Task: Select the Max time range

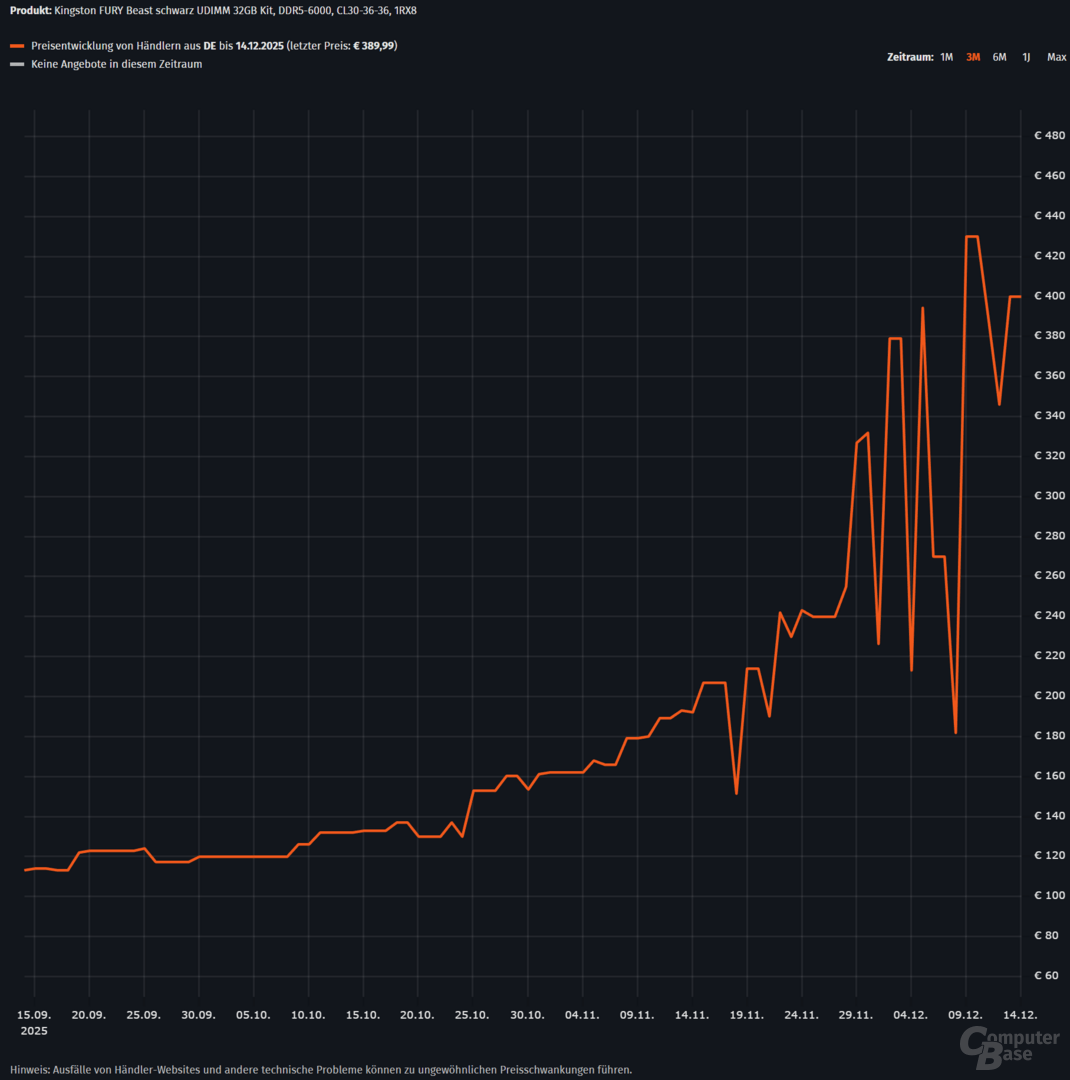Action: tap(1056, 57)
